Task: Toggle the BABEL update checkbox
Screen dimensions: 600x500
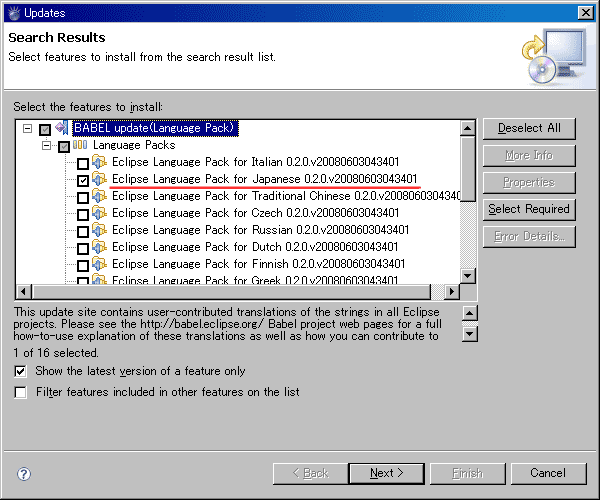Action: pyautogui.click(x=45, y=130)
